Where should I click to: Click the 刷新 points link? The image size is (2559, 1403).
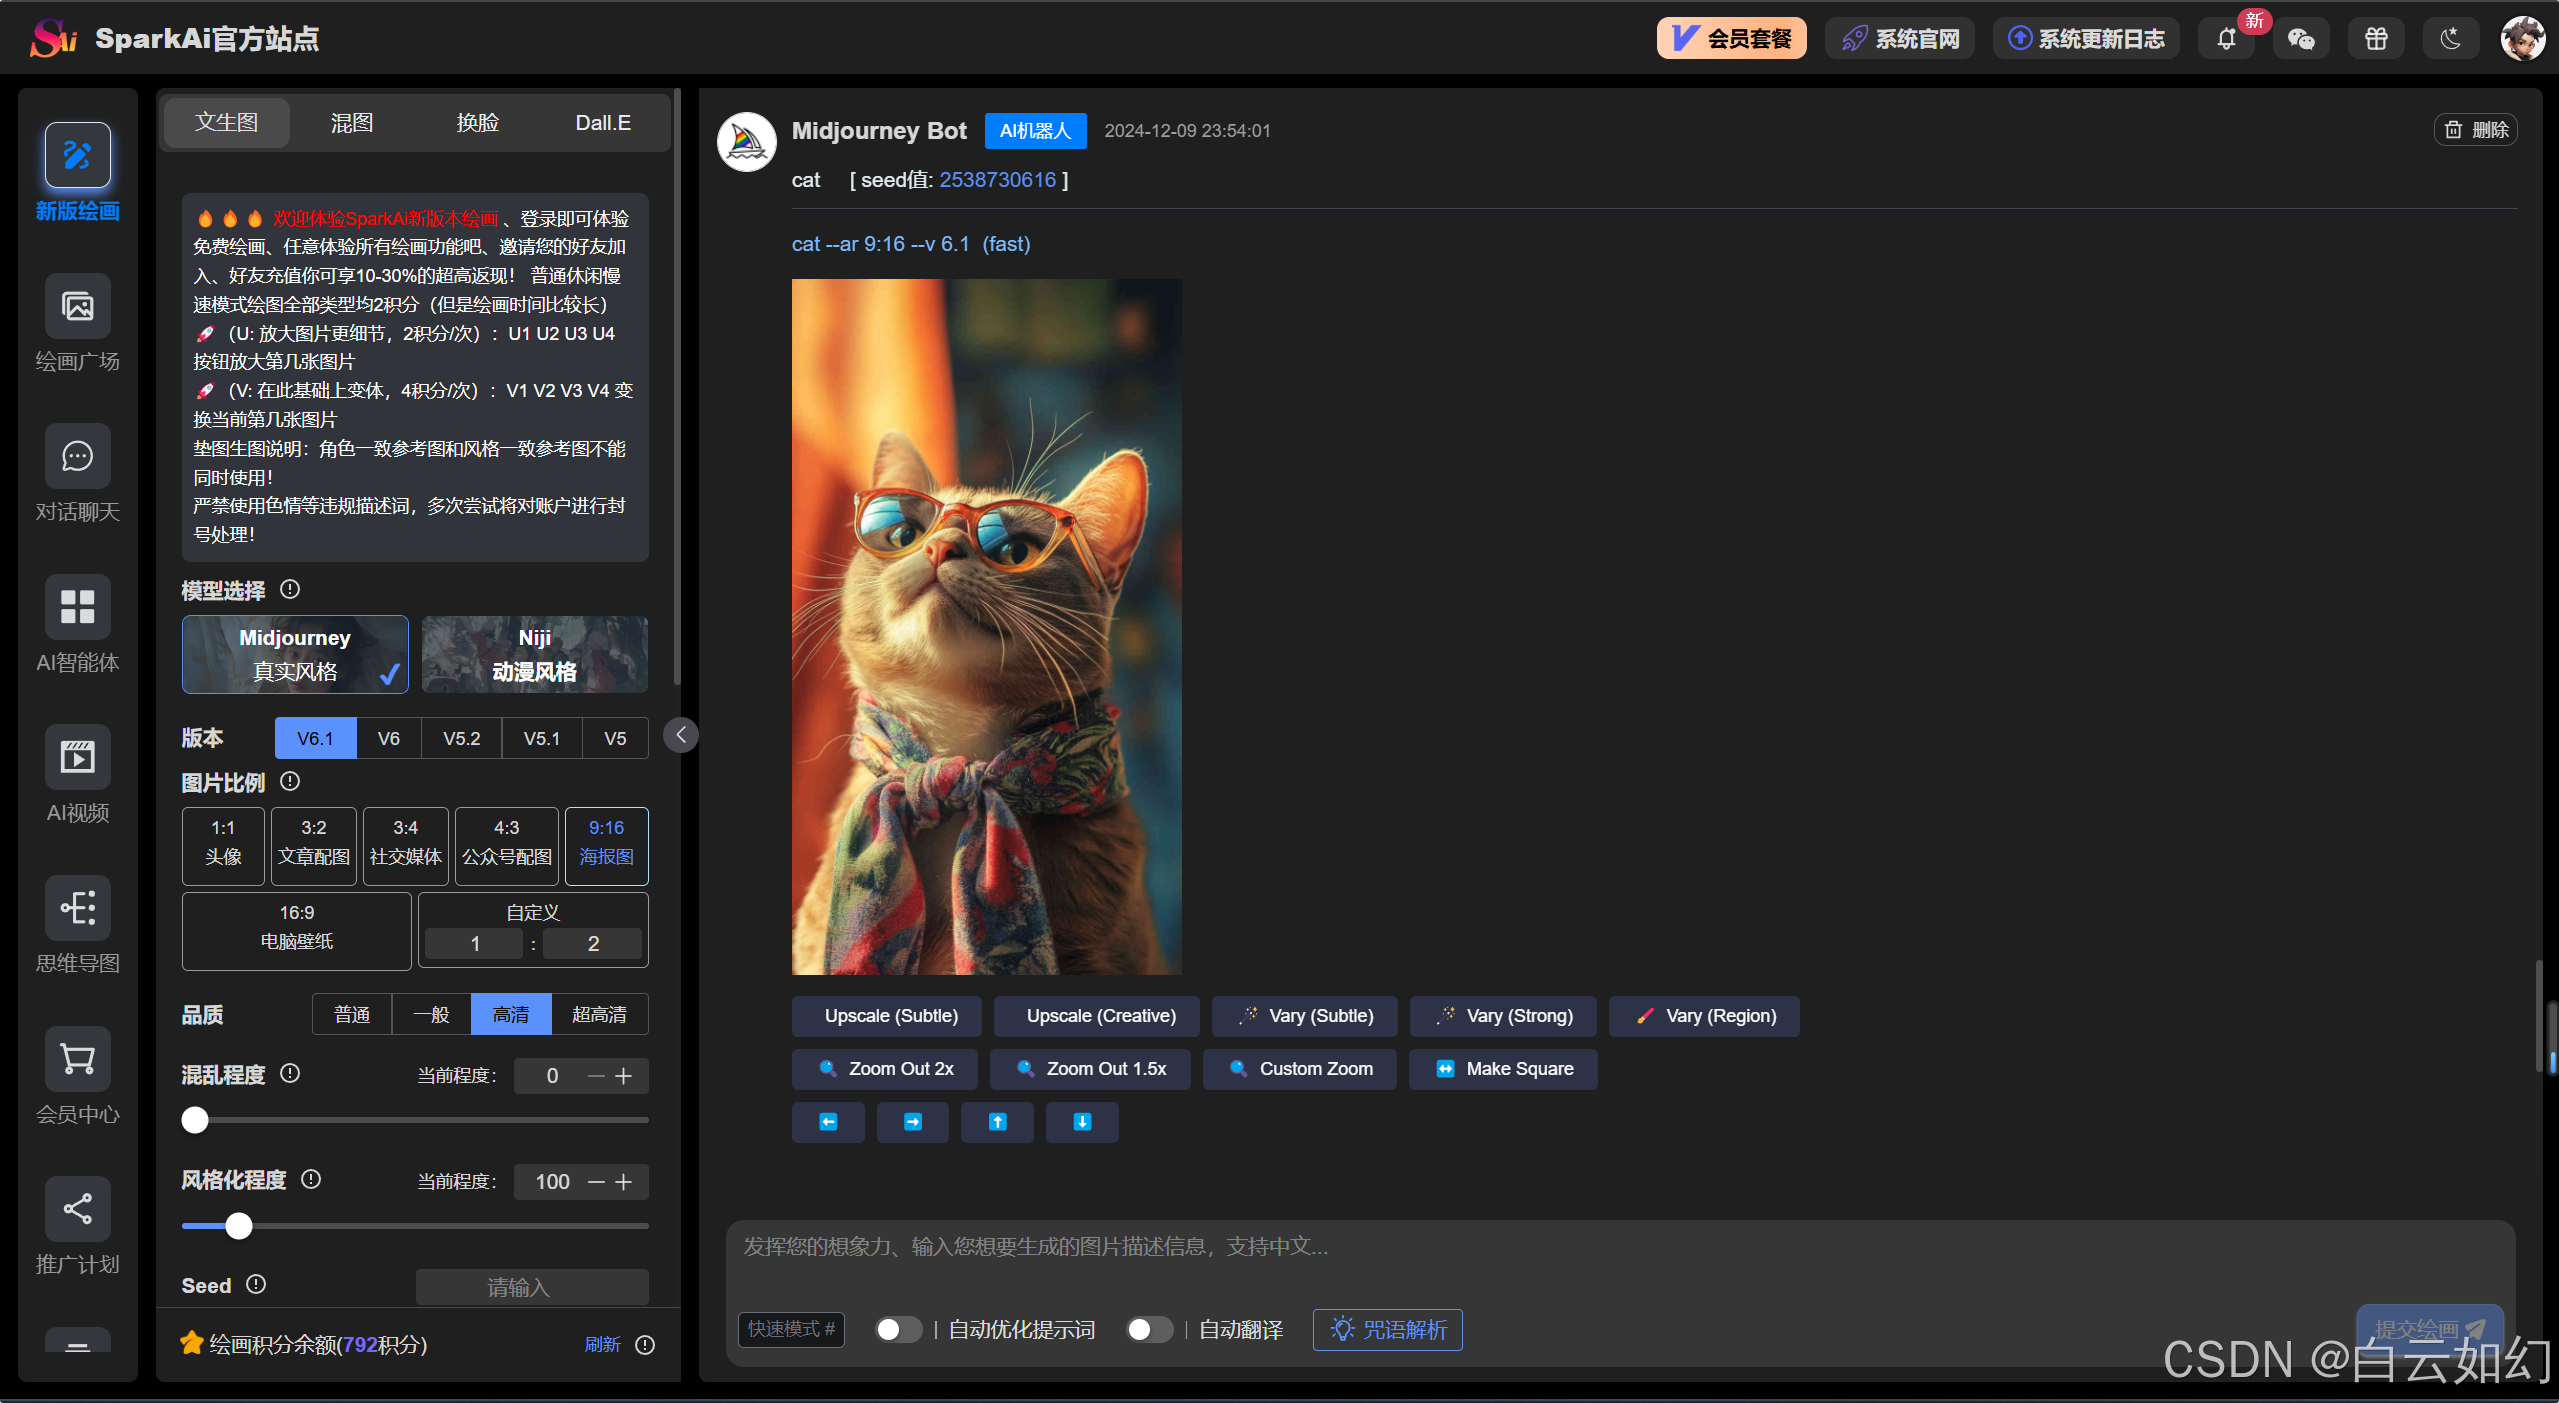[x=602, y=1345]
